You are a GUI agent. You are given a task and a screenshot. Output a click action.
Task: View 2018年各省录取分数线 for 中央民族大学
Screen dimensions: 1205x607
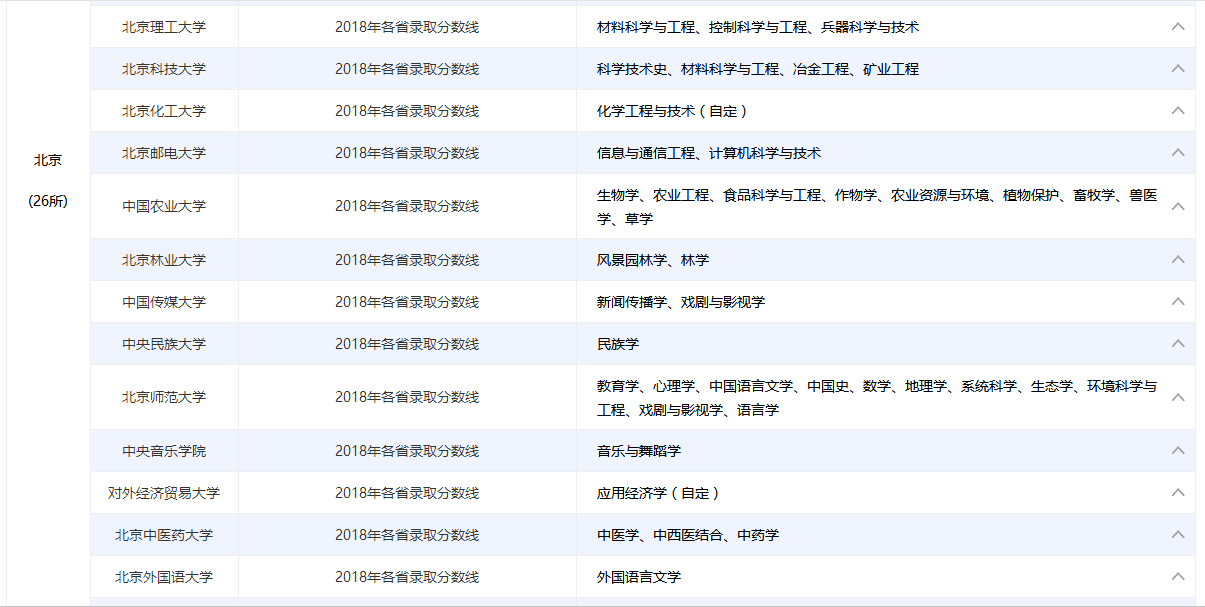407,344
